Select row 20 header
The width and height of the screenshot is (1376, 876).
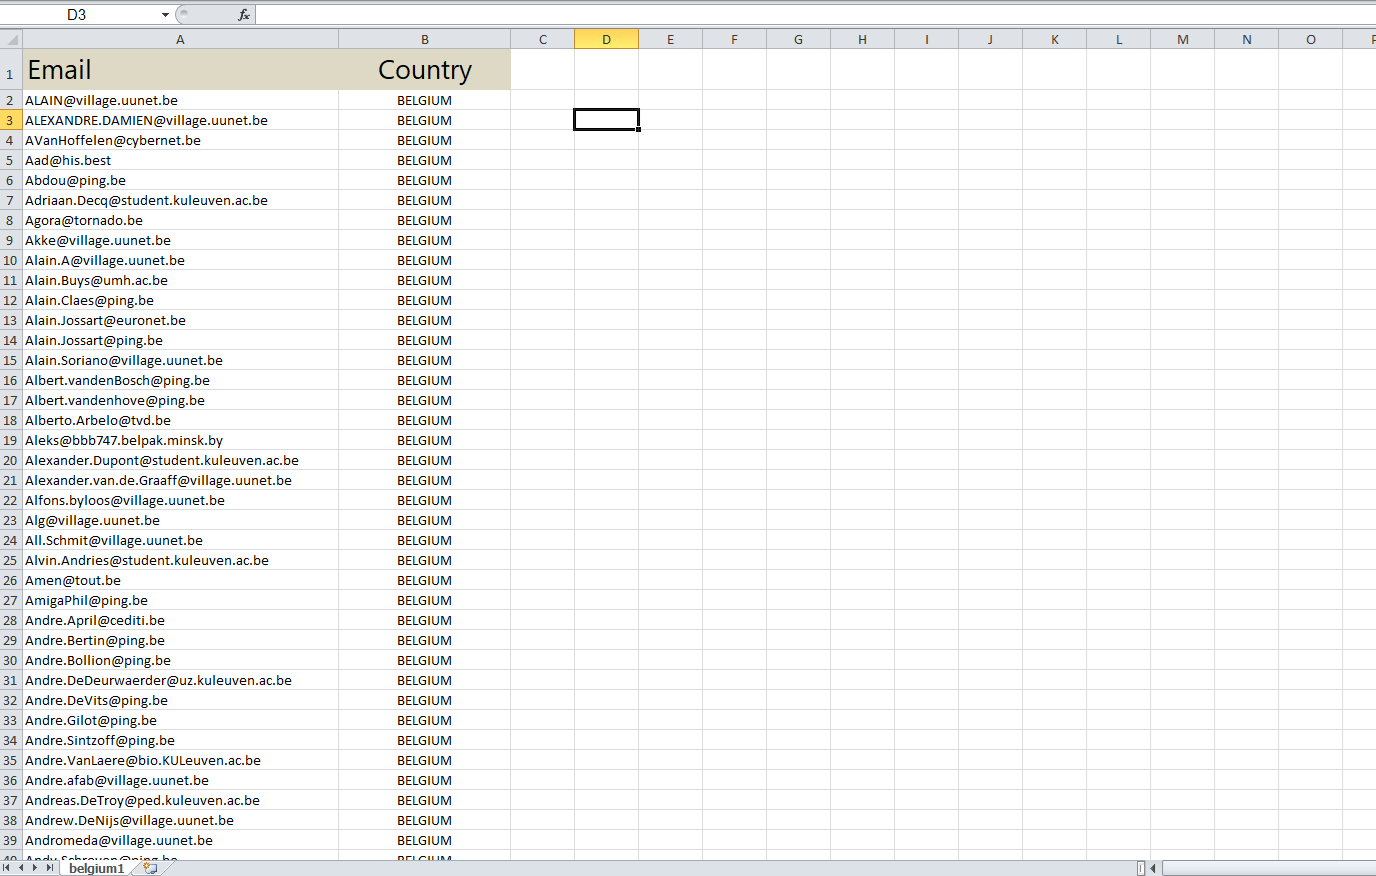11,460
